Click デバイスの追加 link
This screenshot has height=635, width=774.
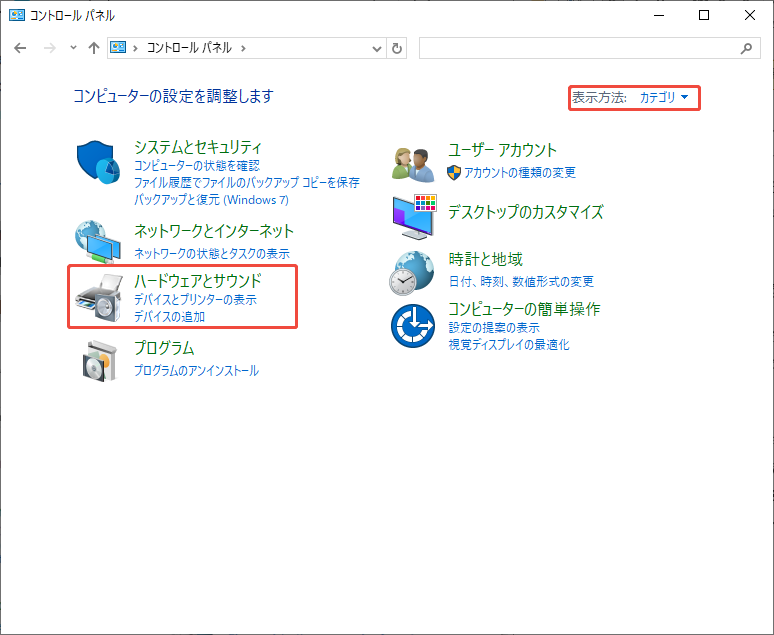tap(169, 317)
